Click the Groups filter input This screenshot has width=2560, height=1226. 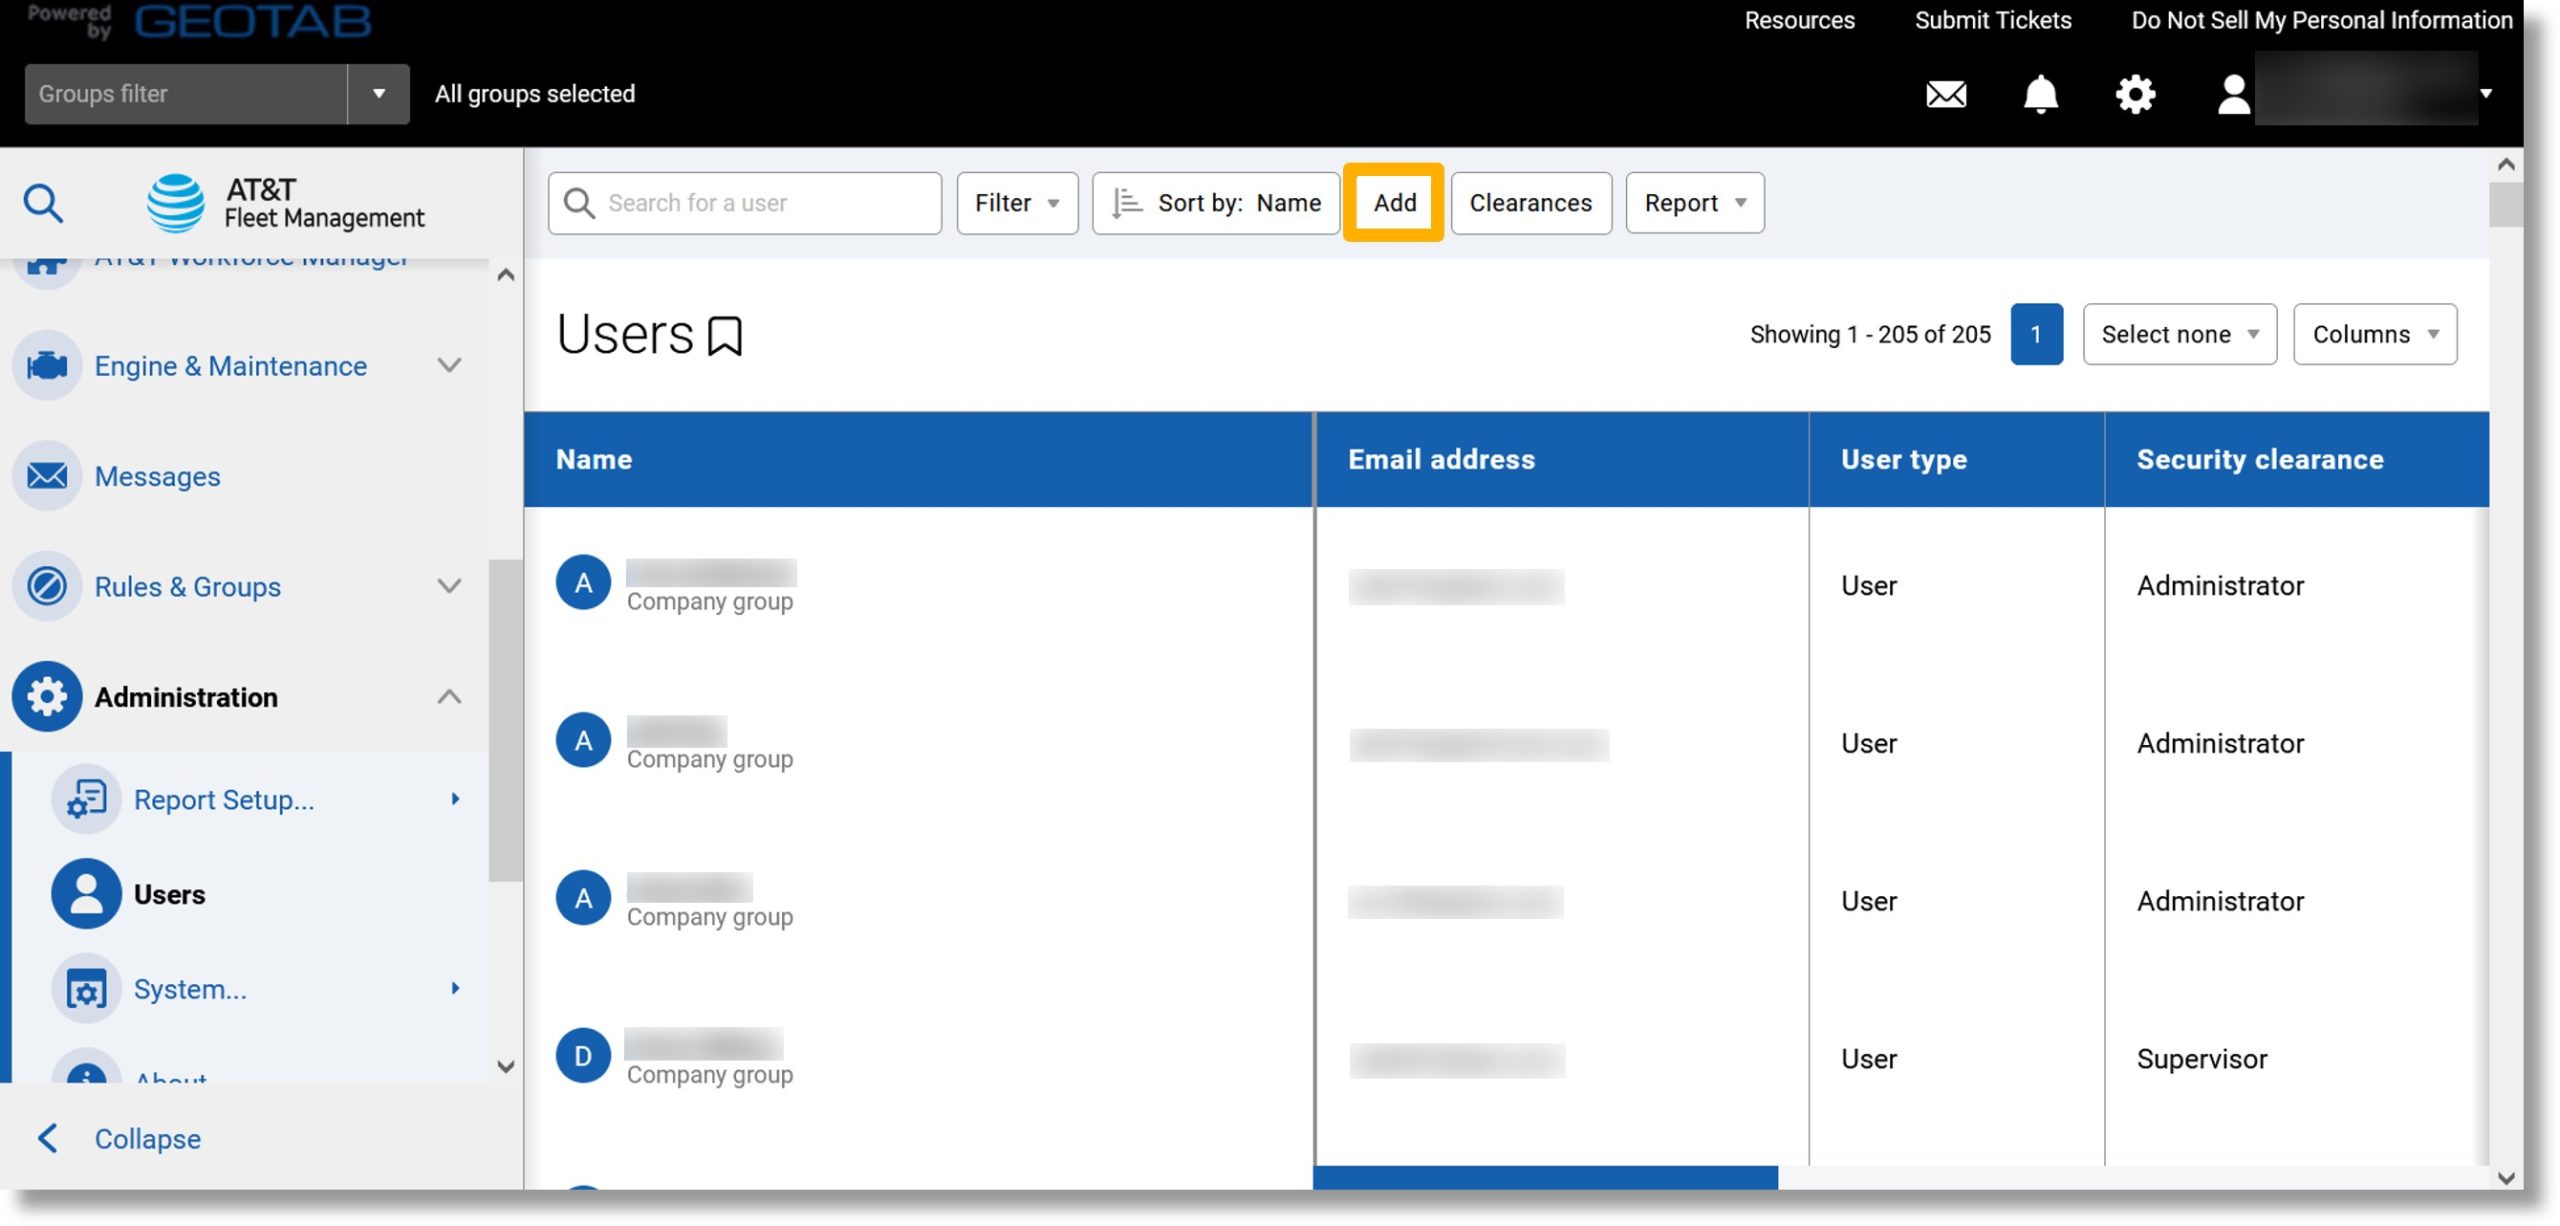click(186, 94)
